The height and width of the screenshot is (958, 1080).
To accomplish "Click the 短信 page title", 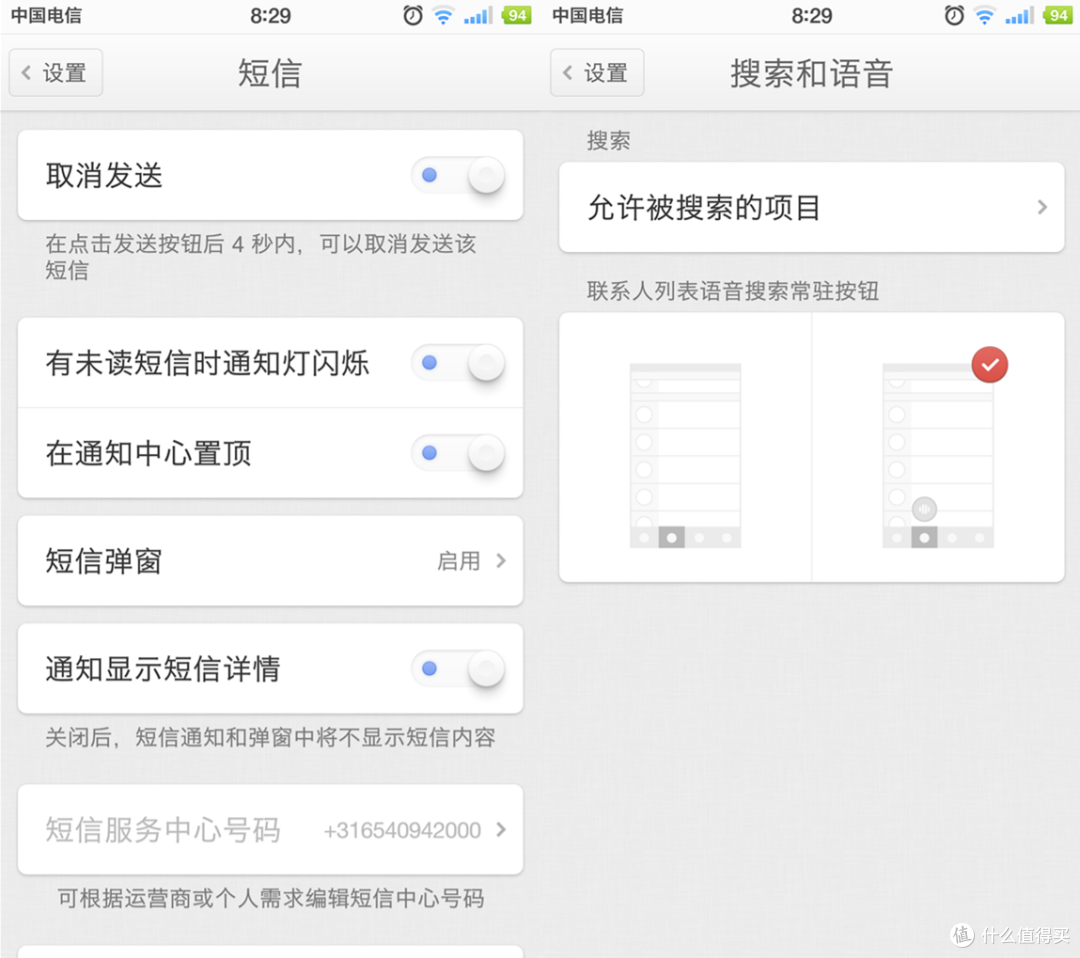I will [x=270, y=73].
